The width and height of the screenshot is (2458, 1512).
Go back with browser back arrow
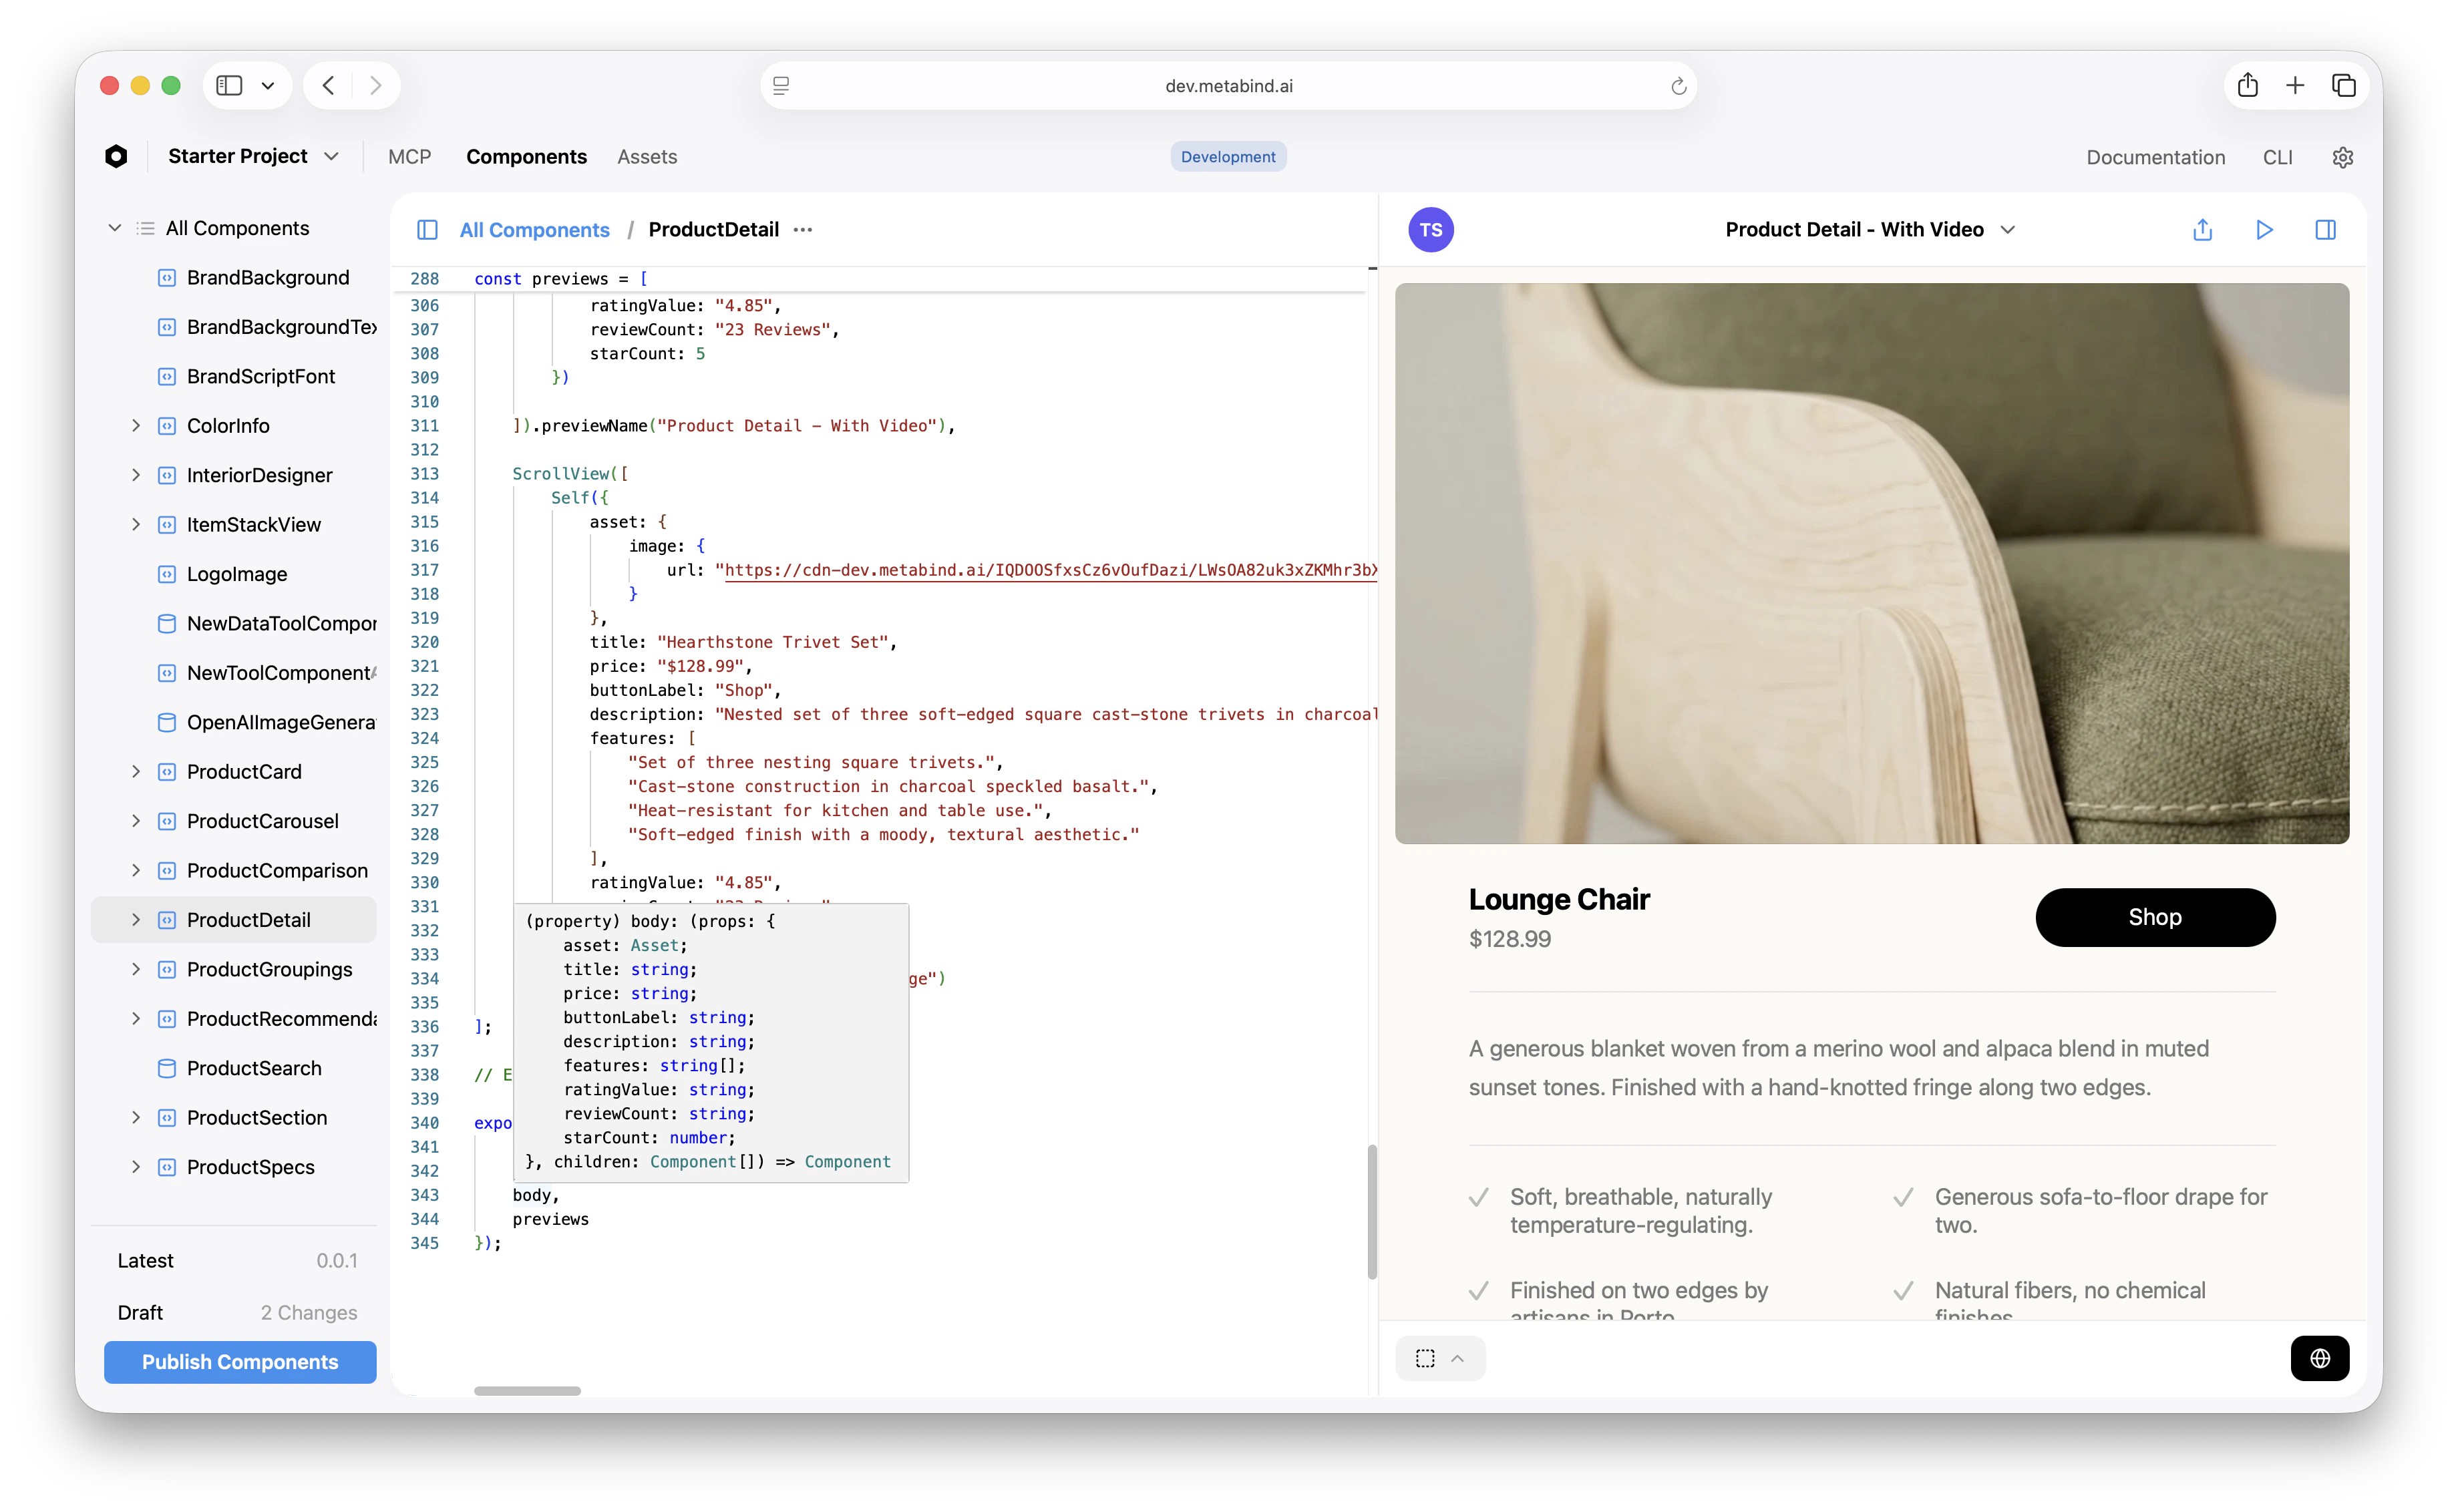pyautogui.click(x=329, y=85)
